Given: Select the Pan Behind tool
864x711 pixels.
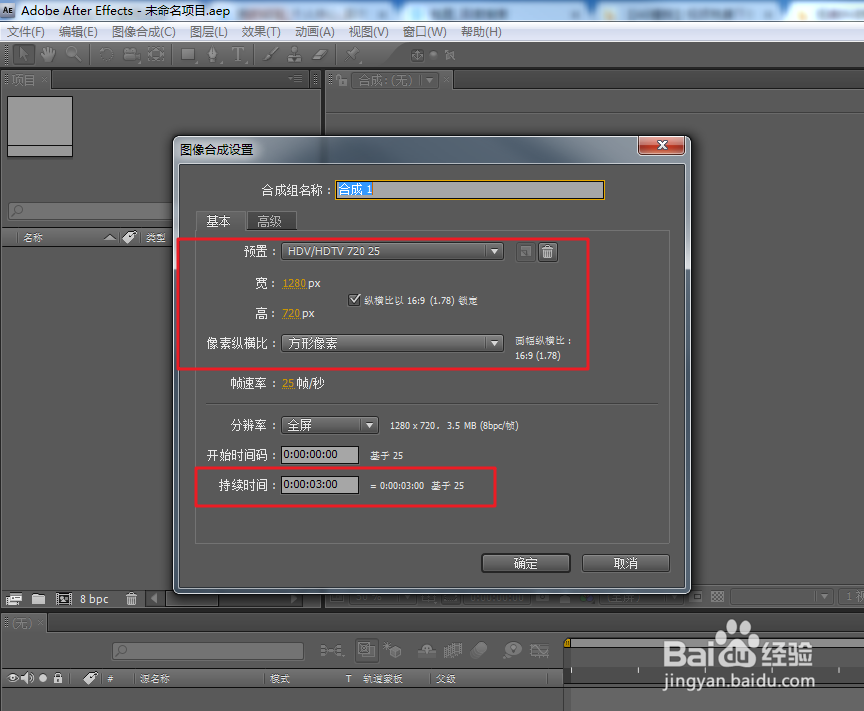Looking at the screenshot, I should click(x=156, y=55).
